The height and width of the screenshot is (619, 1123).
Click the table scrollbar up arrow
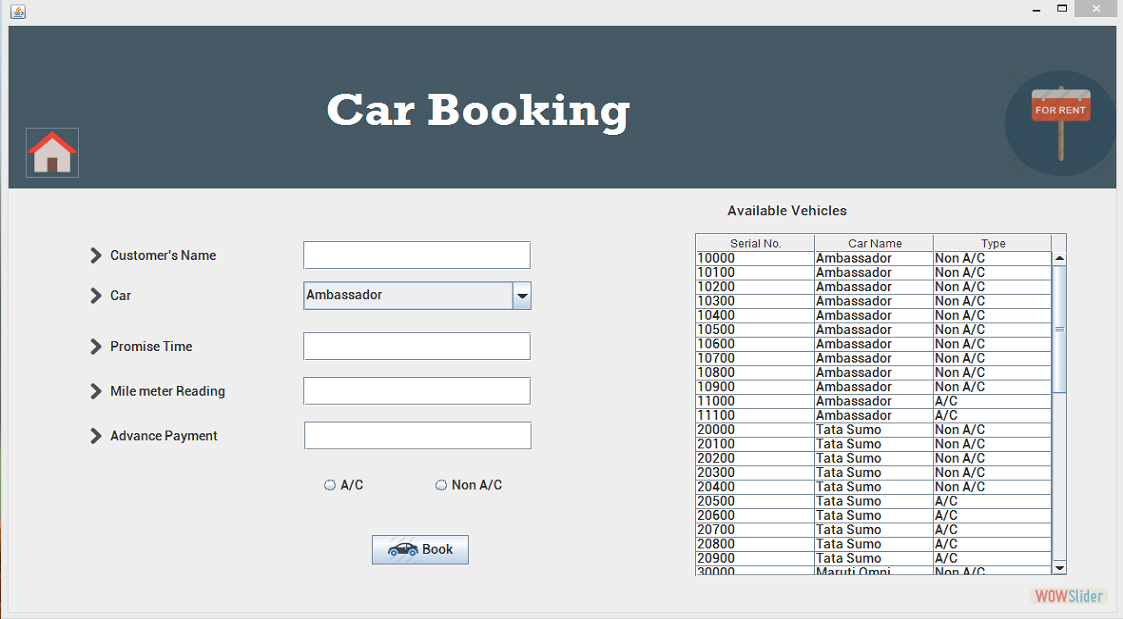(x=1059, y=258)
